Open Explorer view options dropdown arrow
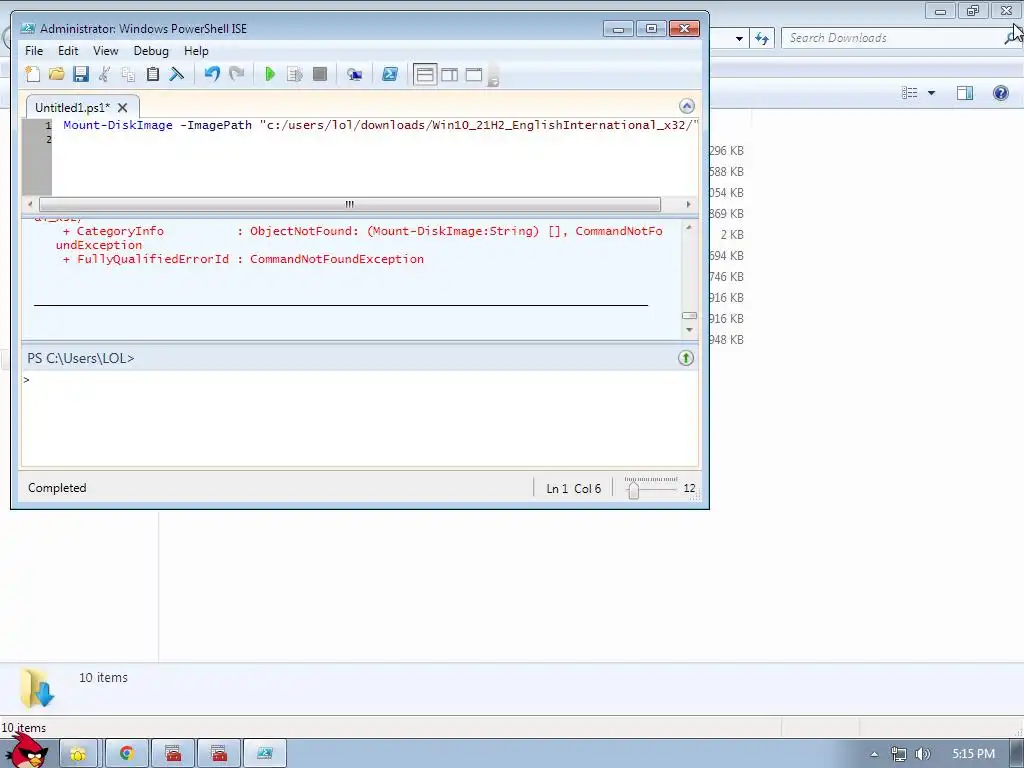 931,93
